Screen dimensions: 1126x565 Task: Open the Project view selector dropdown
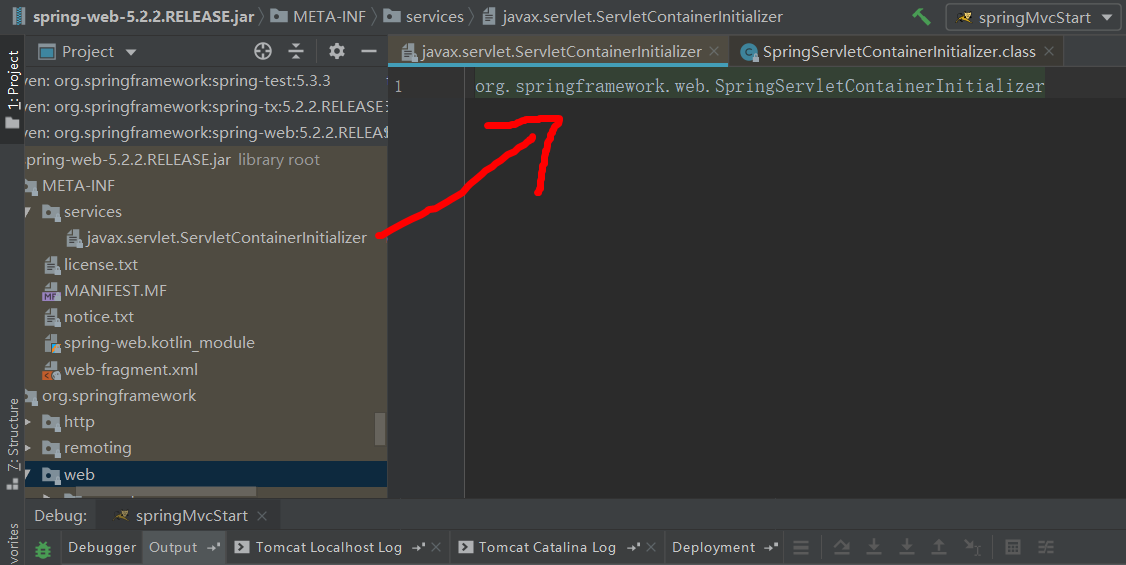(99, 51)
